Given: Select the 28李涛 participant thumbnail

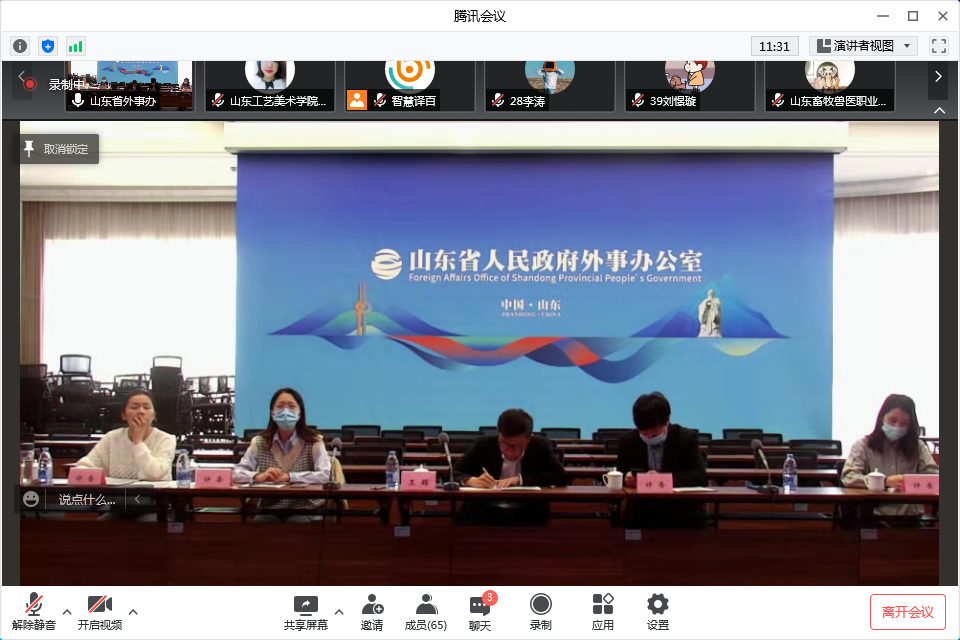Looking at the screenshot, I should pyautogui.click(x=550, y=86).
